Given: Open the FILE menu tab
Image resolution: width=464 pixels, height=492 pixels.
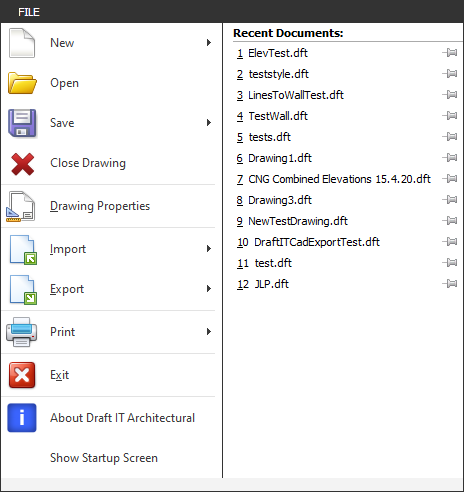Looking at the screenshot, I should click(29, 12).
